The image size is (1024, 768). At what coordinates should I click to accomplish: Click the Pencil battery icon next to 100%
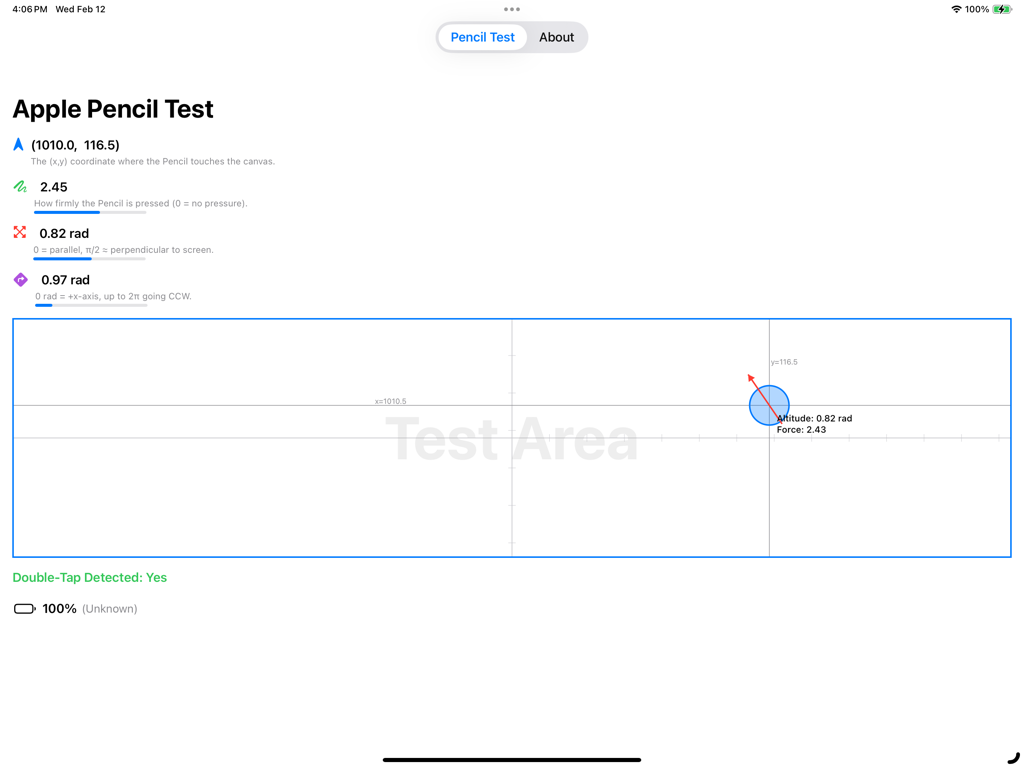pyautogui.click(x=23, y=608)
